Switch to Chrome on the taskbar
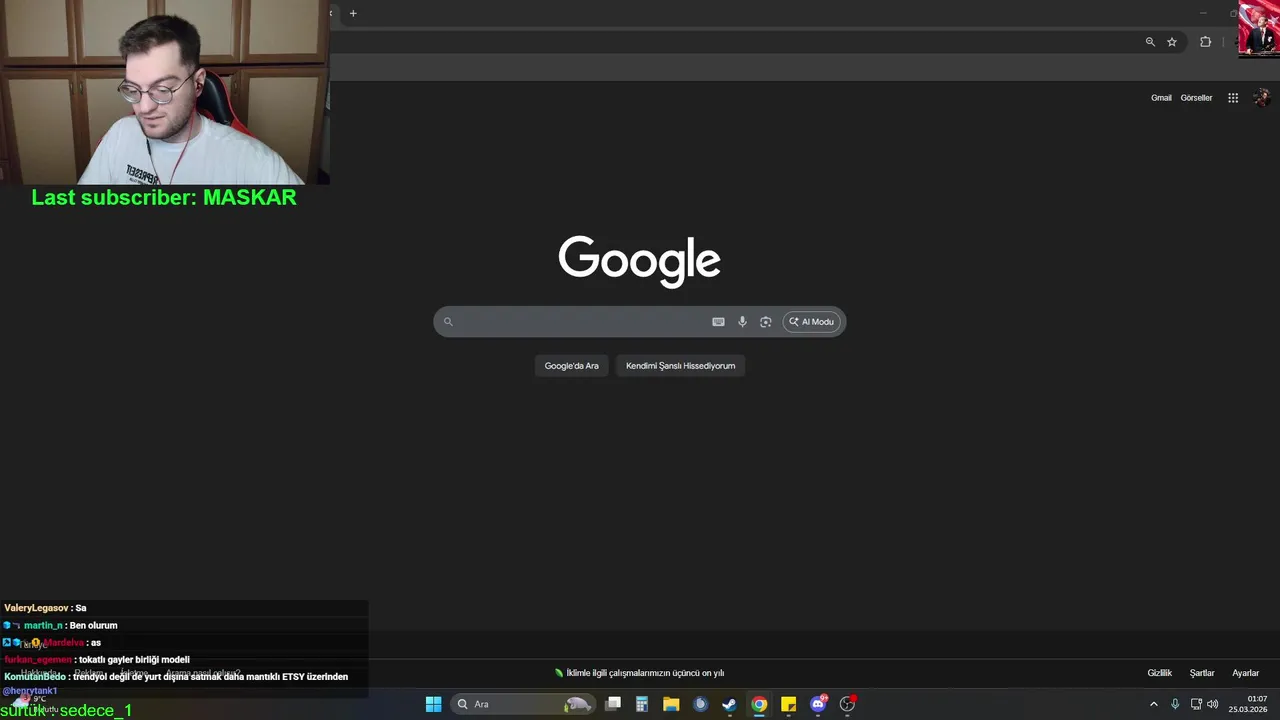 click(759, 704)
